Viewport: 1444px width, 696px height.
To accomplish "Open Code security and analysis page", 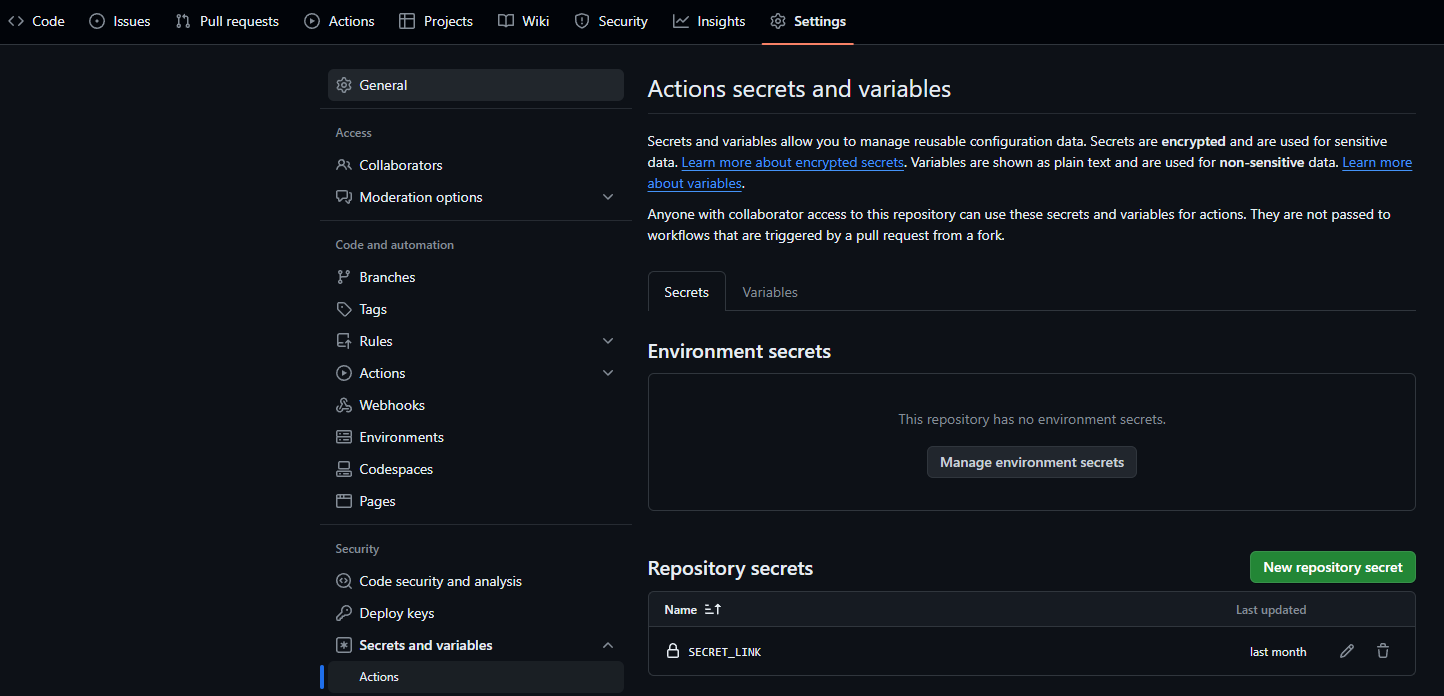I will (x=476, y=581).
